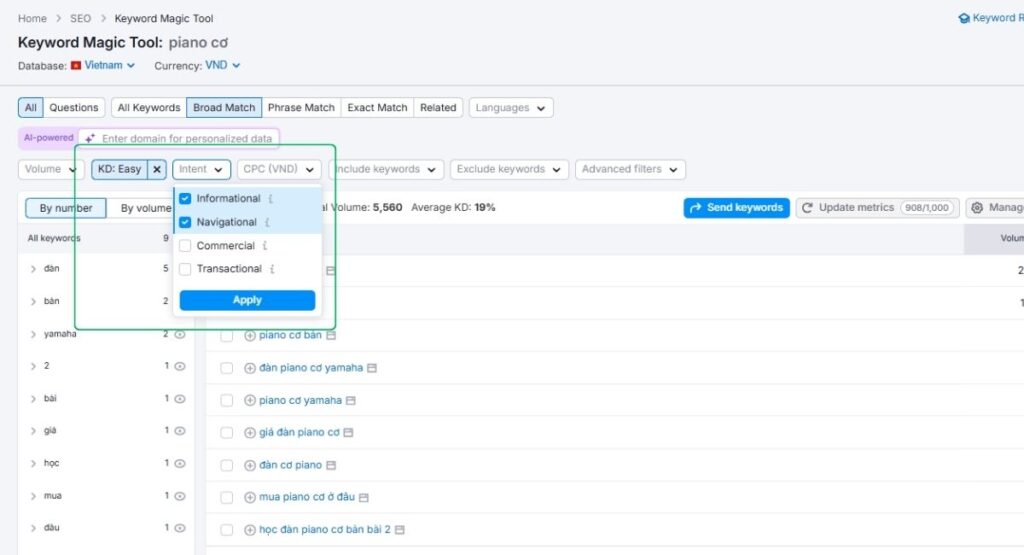Expand the yamaha keyword group
Screen dimensions: 1024x555
(x=33, y=334)
